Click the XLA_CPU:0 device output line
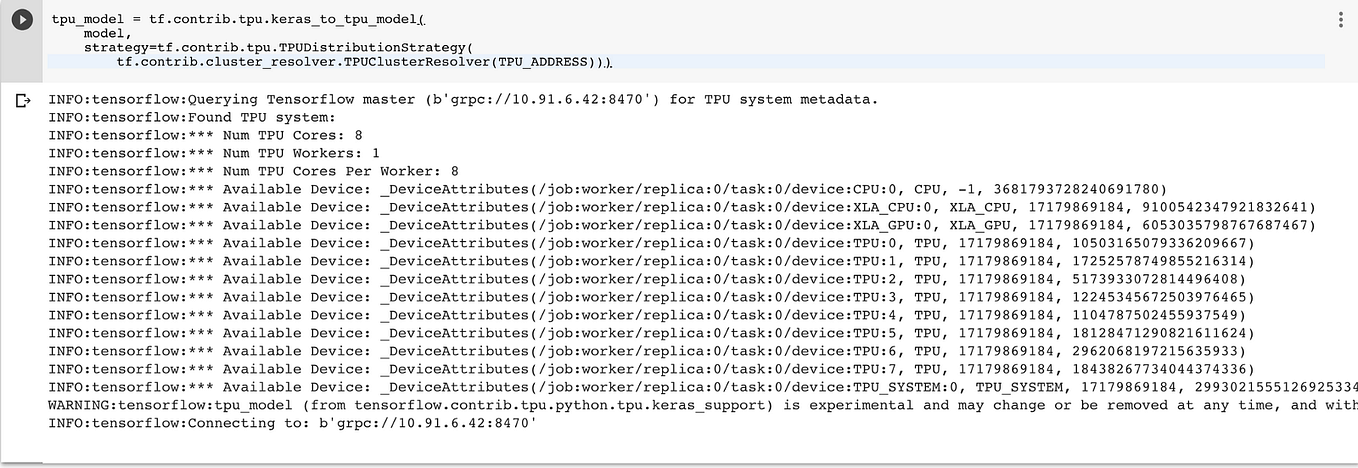 pos(682,207)
